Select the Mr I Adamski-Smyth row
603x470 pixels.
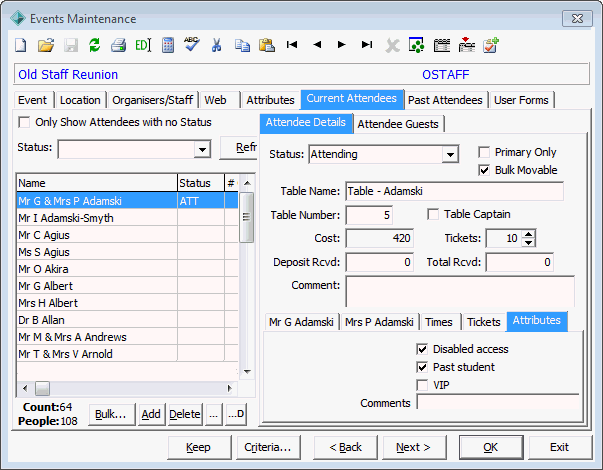click(x=127, y=218)
